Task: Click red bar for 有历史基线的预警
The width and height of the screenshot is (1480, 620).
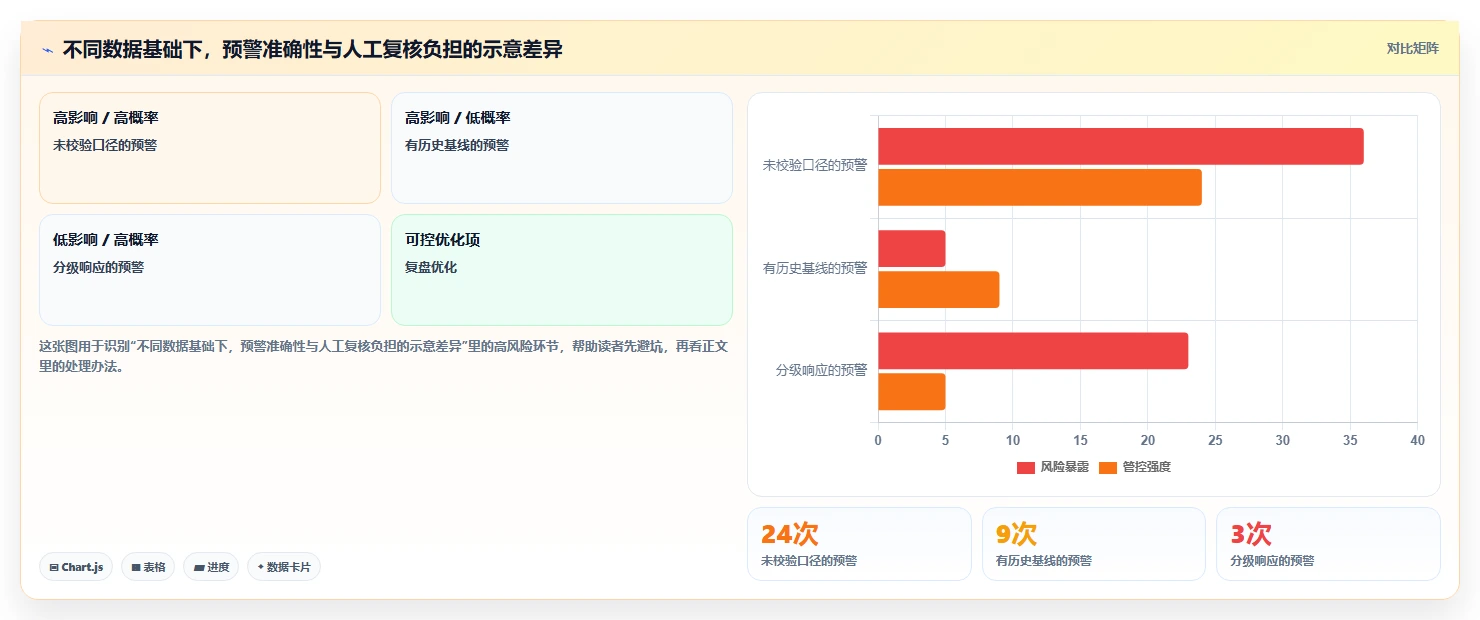Action: click(x=912, y=248)
